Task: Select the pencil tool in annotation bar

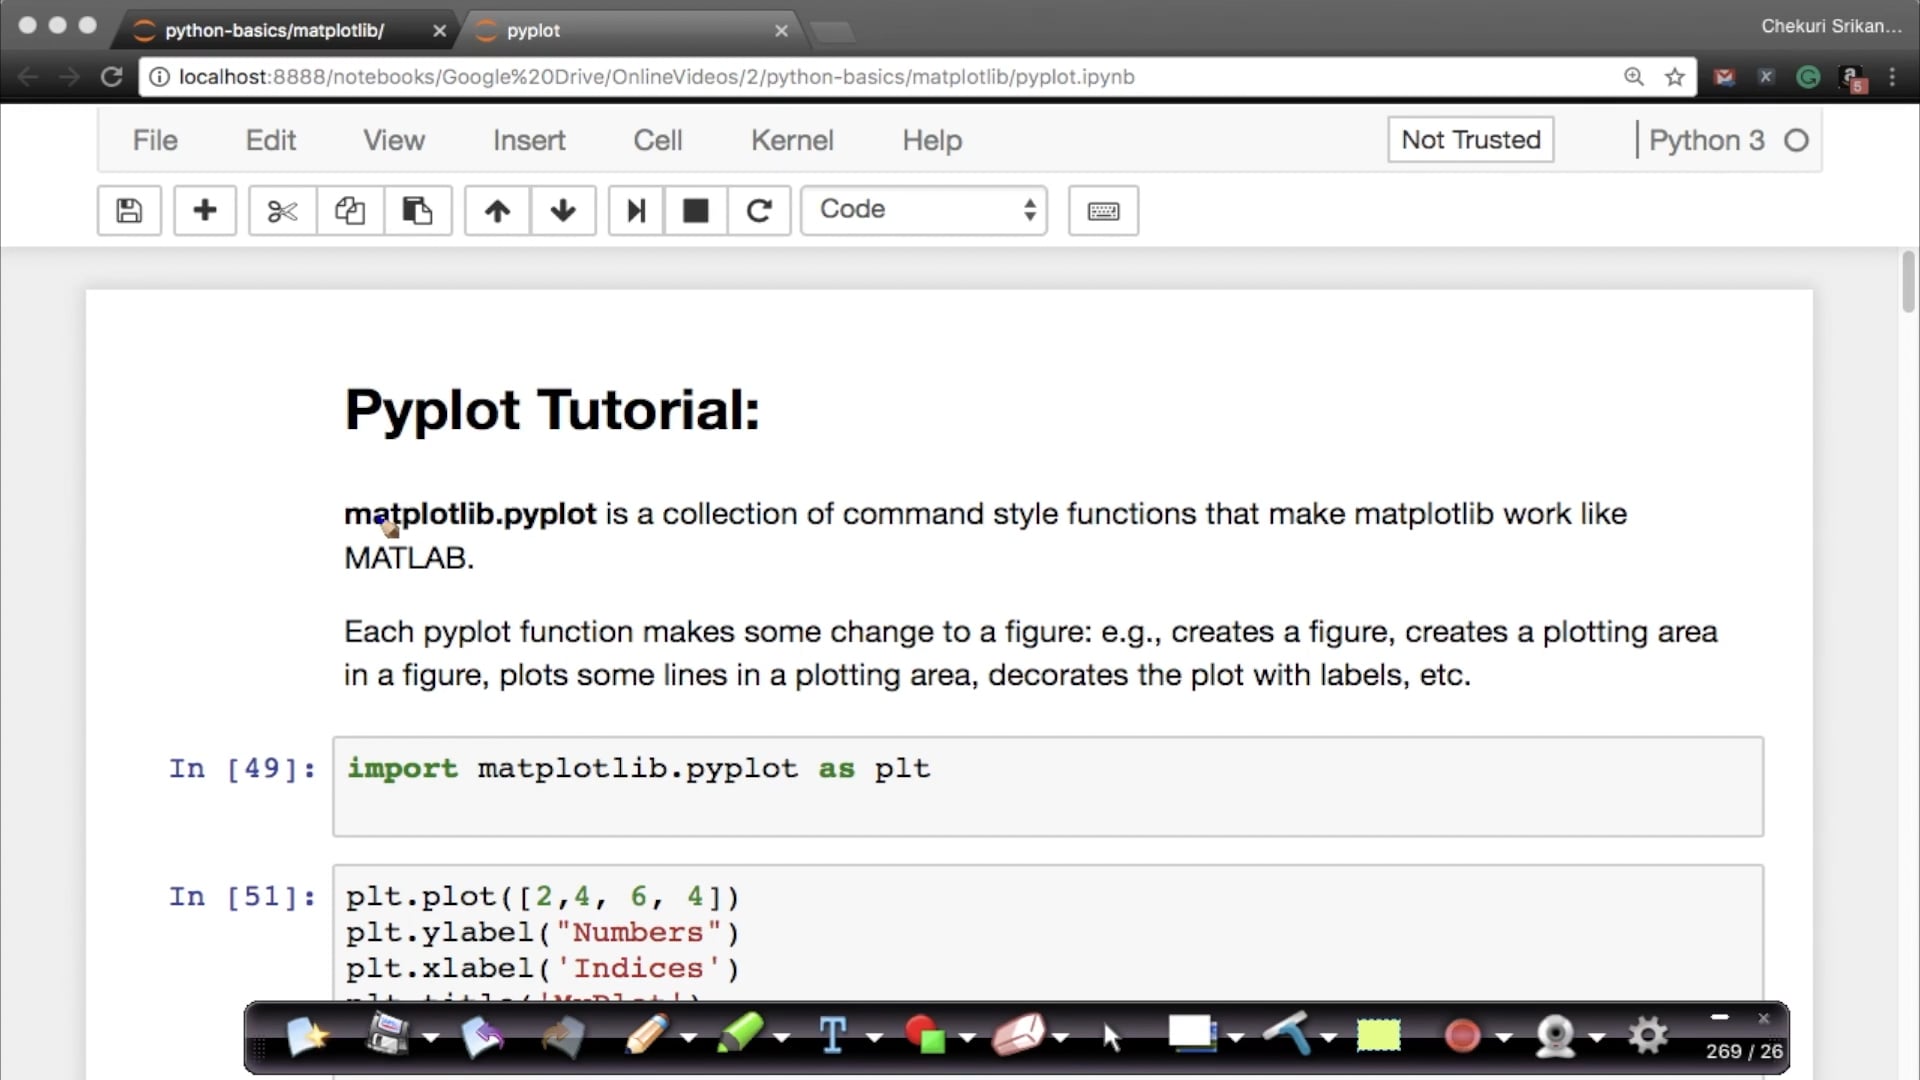Action: click(646, 1035)
